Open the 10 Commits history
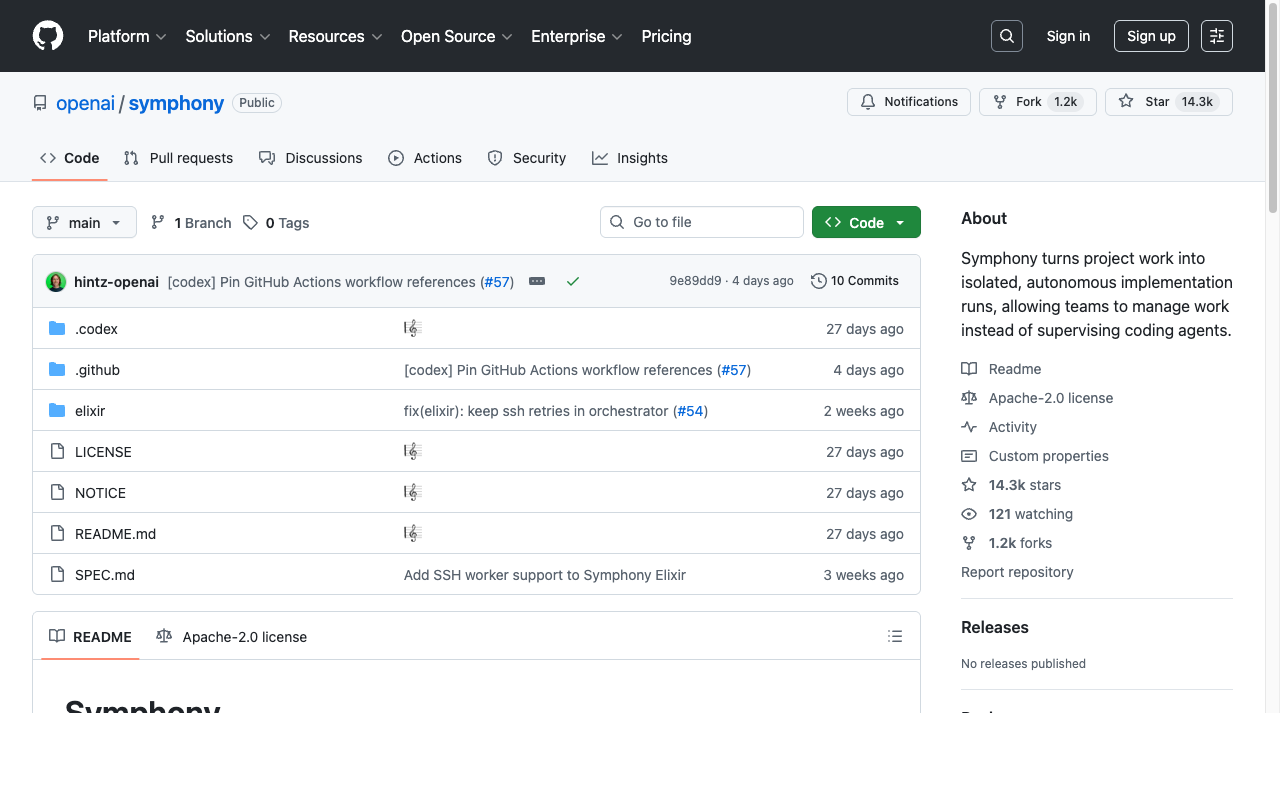The height and width of the screenshot is (800, 1280). click(x=855, y=281)
